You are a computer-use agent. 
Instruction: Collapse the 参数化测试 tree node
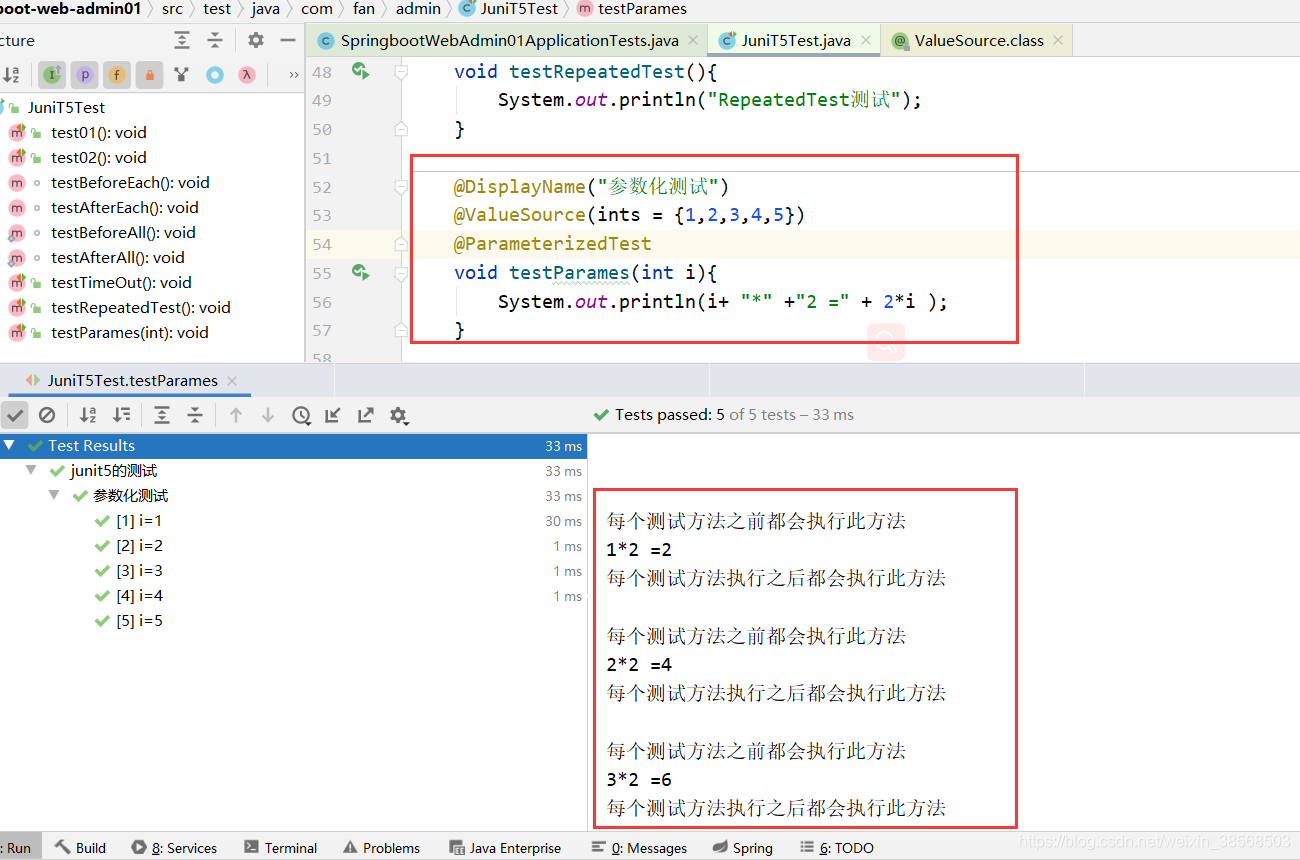pos(53,496)
